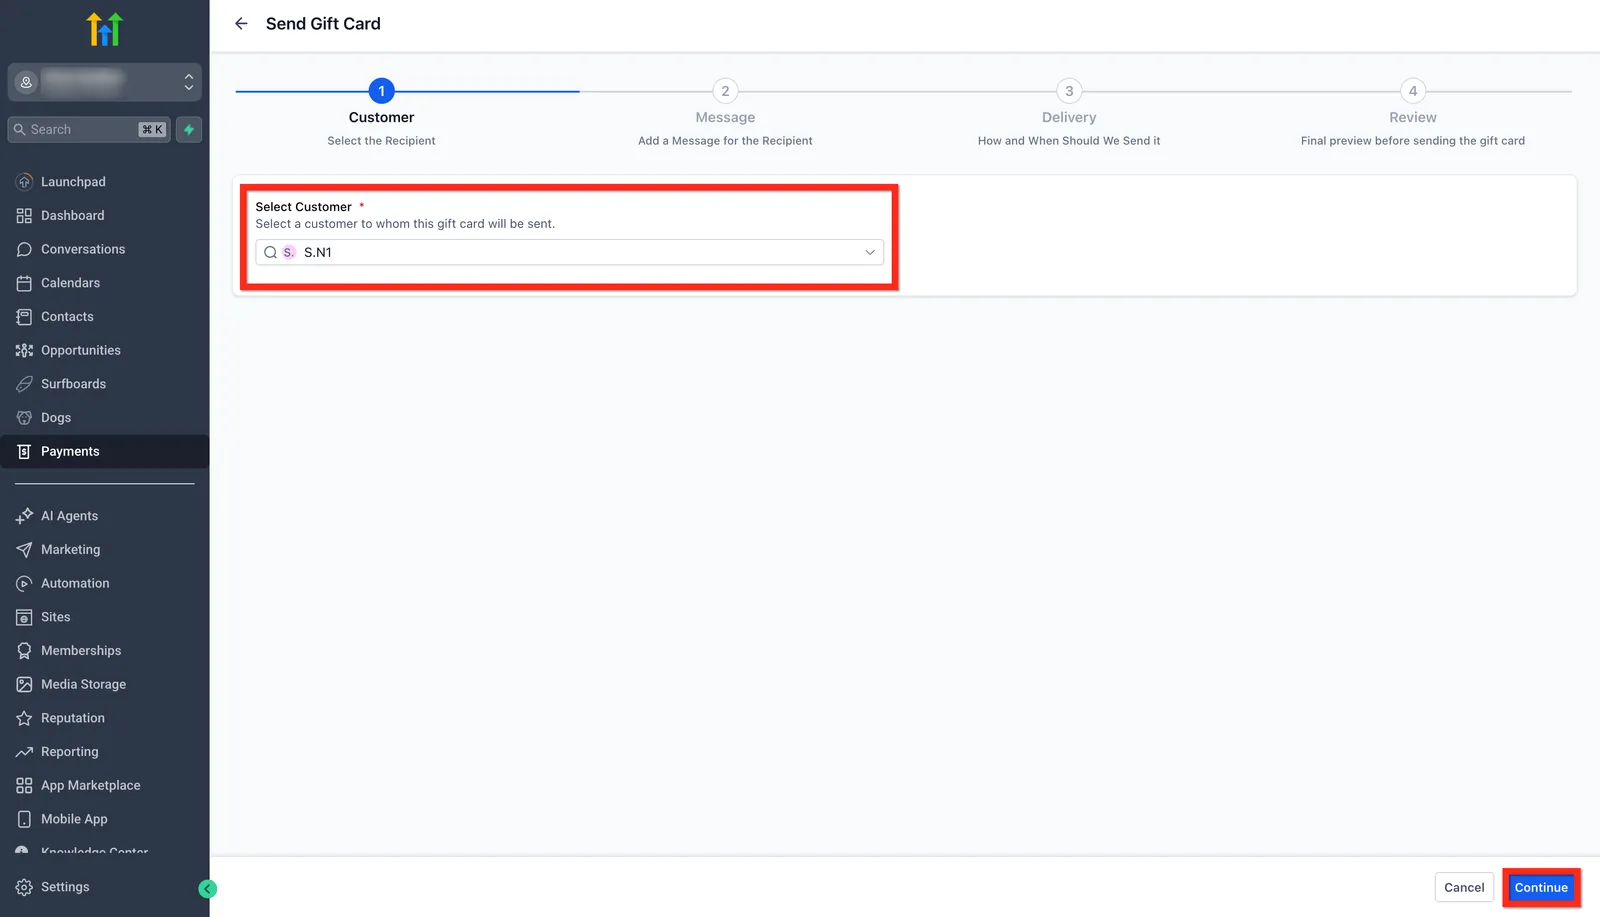Click the AI Agents sparkle icon
Viewport: 1600px width, 917px height.
(24, 516)
